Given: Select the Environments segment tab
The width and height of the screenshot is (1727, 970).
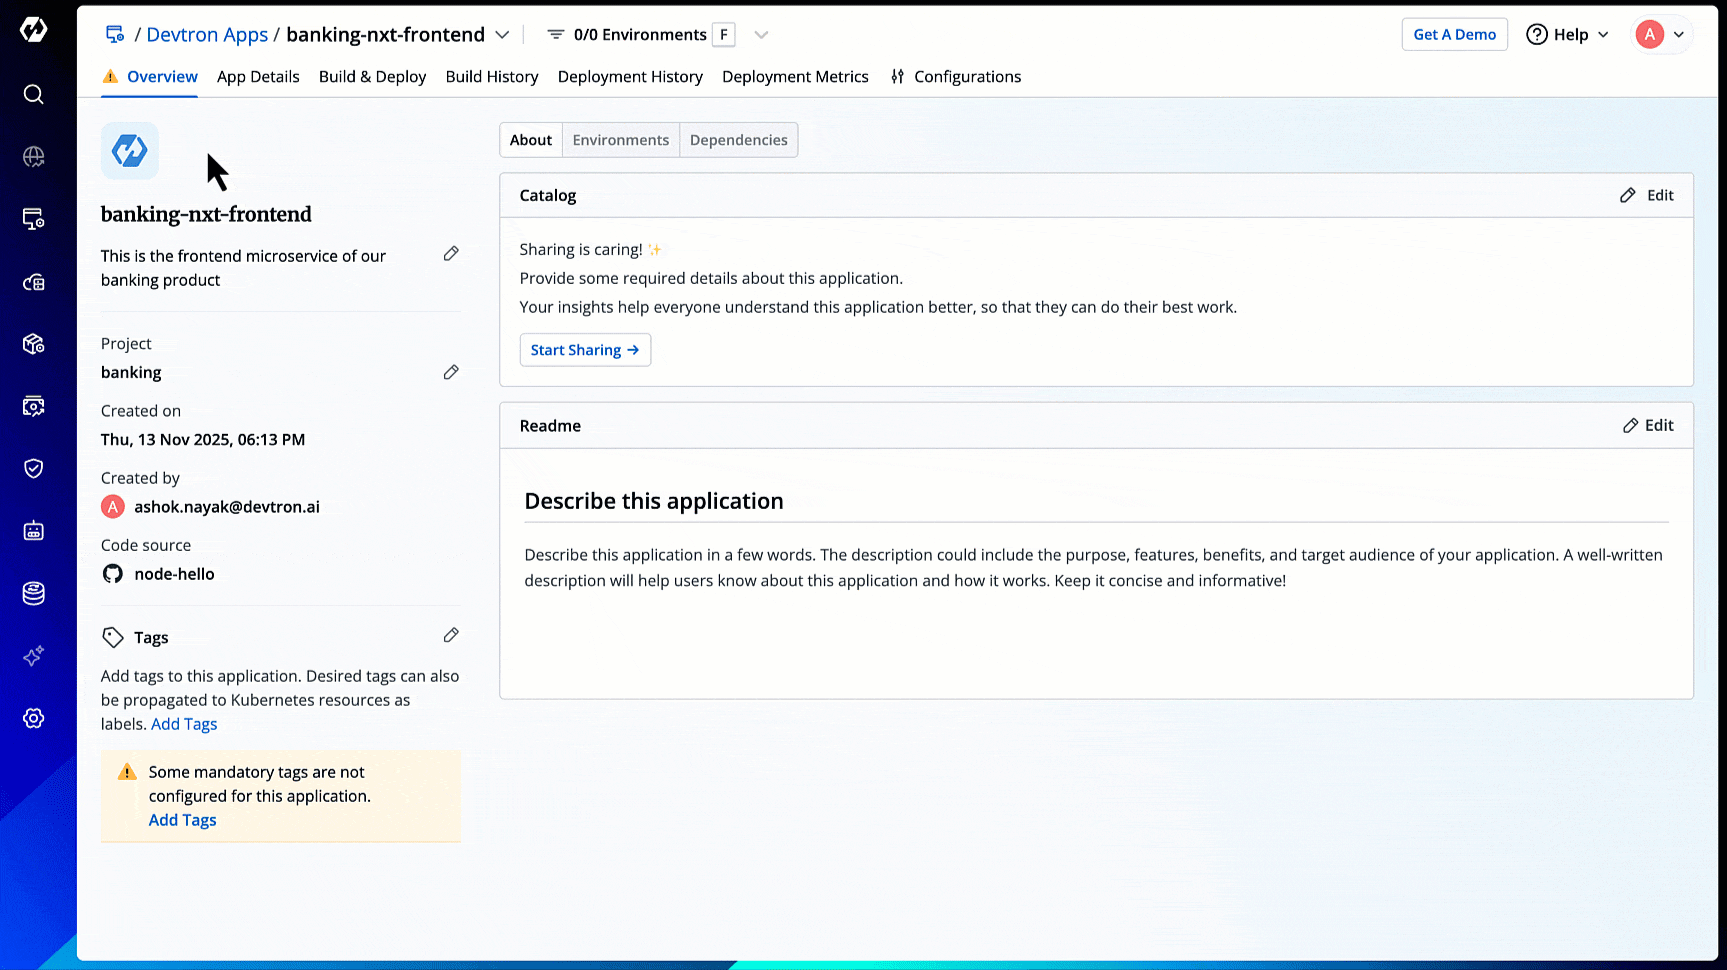Looking at the screenshot, I should tap(620, 140).
